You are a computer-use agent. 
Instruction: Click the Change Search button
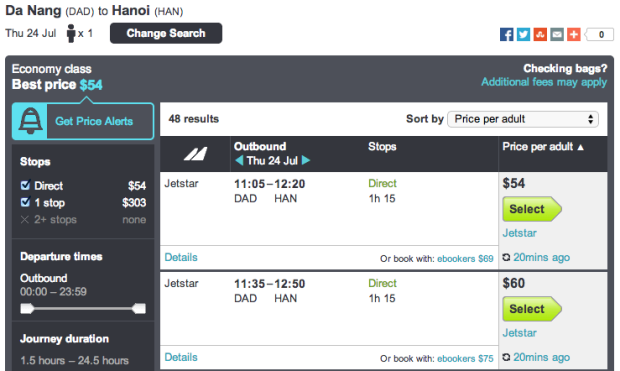point(166,33)
